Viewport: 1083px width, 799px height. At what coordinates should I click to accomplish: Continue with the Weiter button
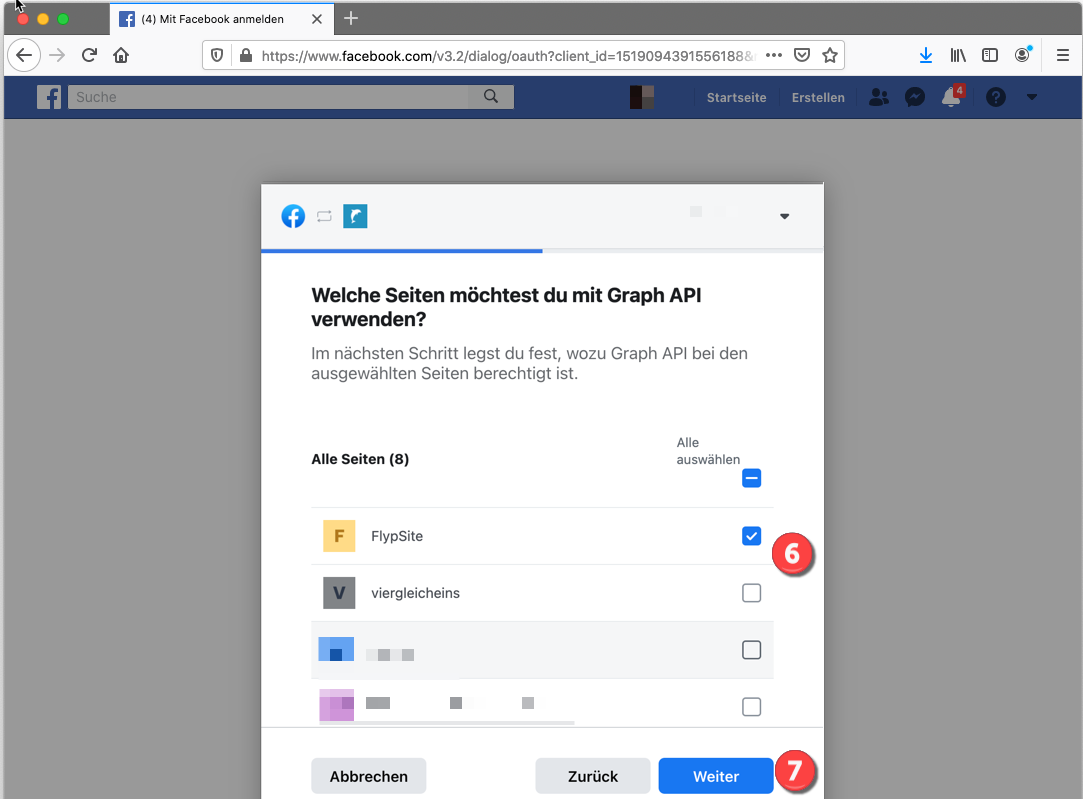coord(716,776)
